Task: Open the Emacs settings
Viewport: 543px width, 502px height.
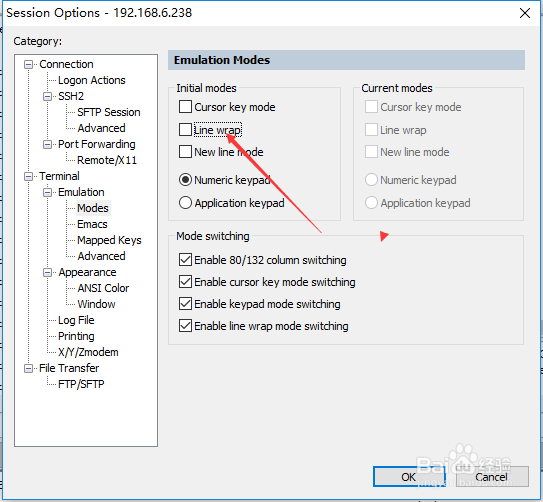Action: point(92,224)
